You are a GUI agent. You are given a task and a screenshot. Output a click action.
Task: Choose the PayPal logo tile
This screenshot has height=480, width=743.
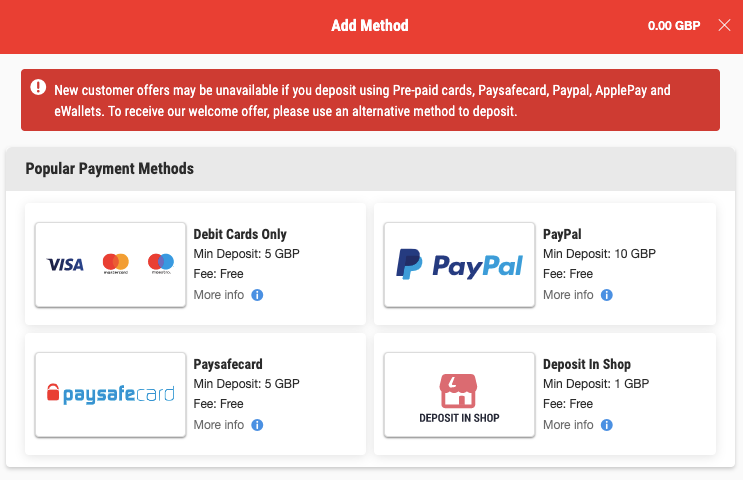(459, 265)
